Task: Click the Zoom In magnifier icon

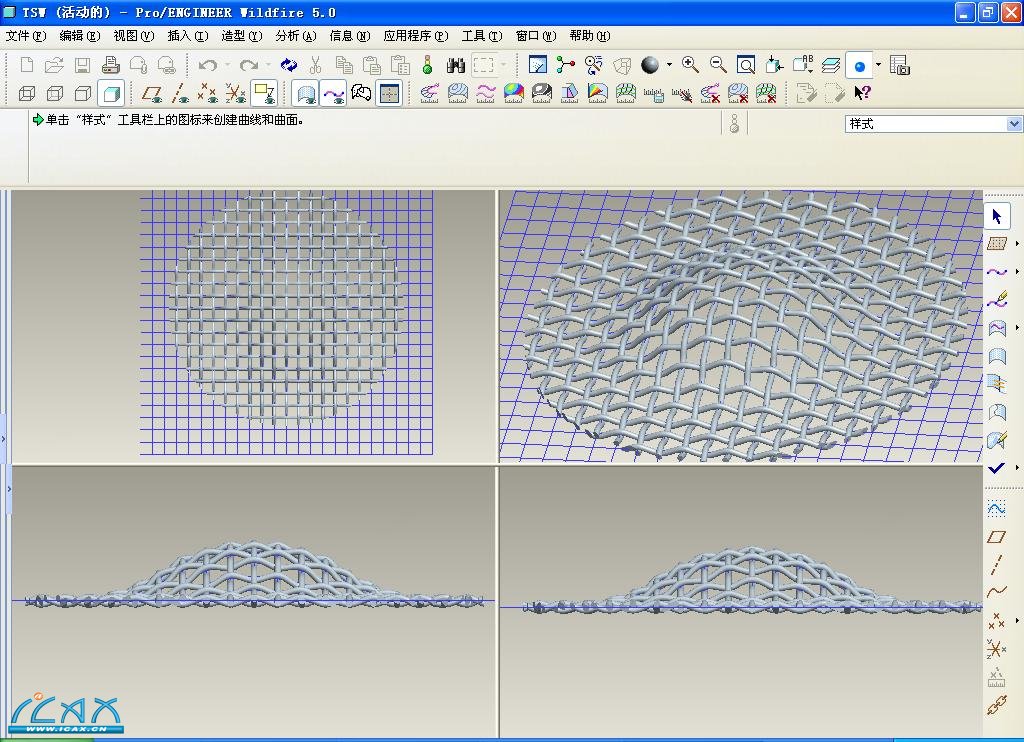Action: (690, 65)
